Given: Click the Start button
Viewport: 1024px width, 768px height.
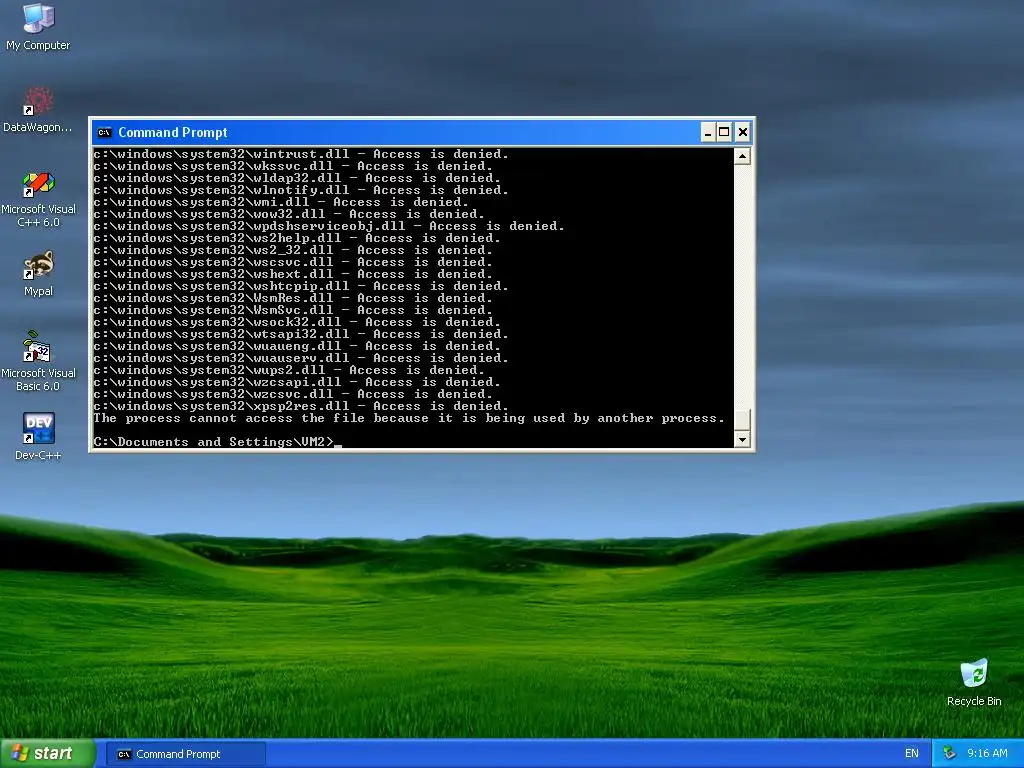Looking at the screenshot, I should point(48,754).
